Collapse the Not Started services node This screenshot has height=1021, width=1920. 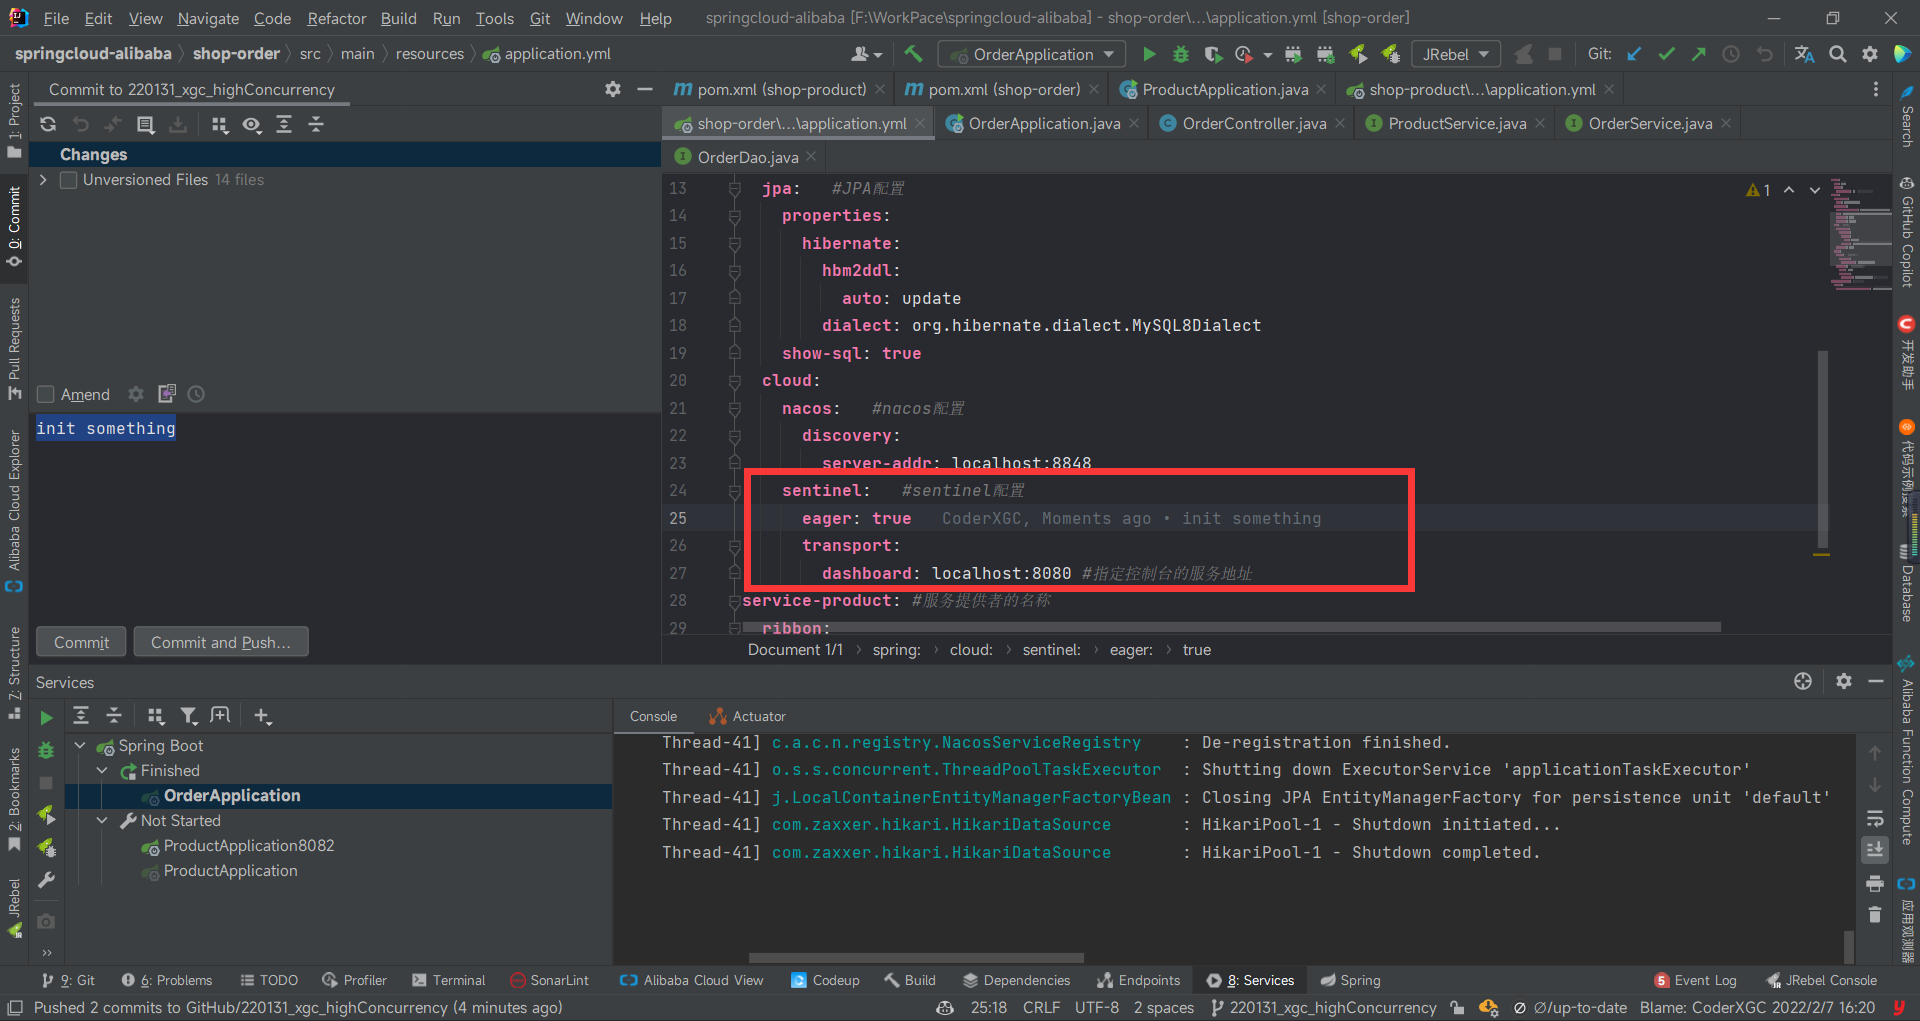(x=102, y=821)
